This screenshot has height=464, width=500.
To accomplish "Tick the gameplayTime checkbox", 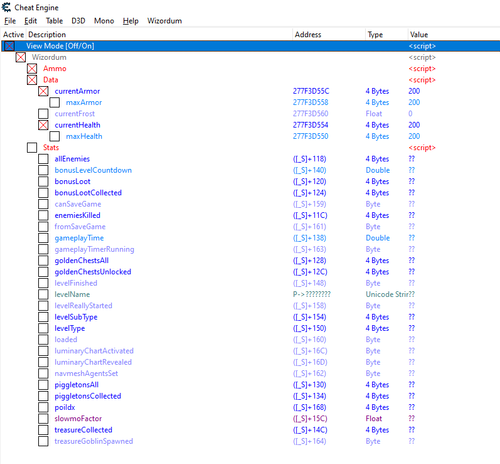I will coord(43,238).
